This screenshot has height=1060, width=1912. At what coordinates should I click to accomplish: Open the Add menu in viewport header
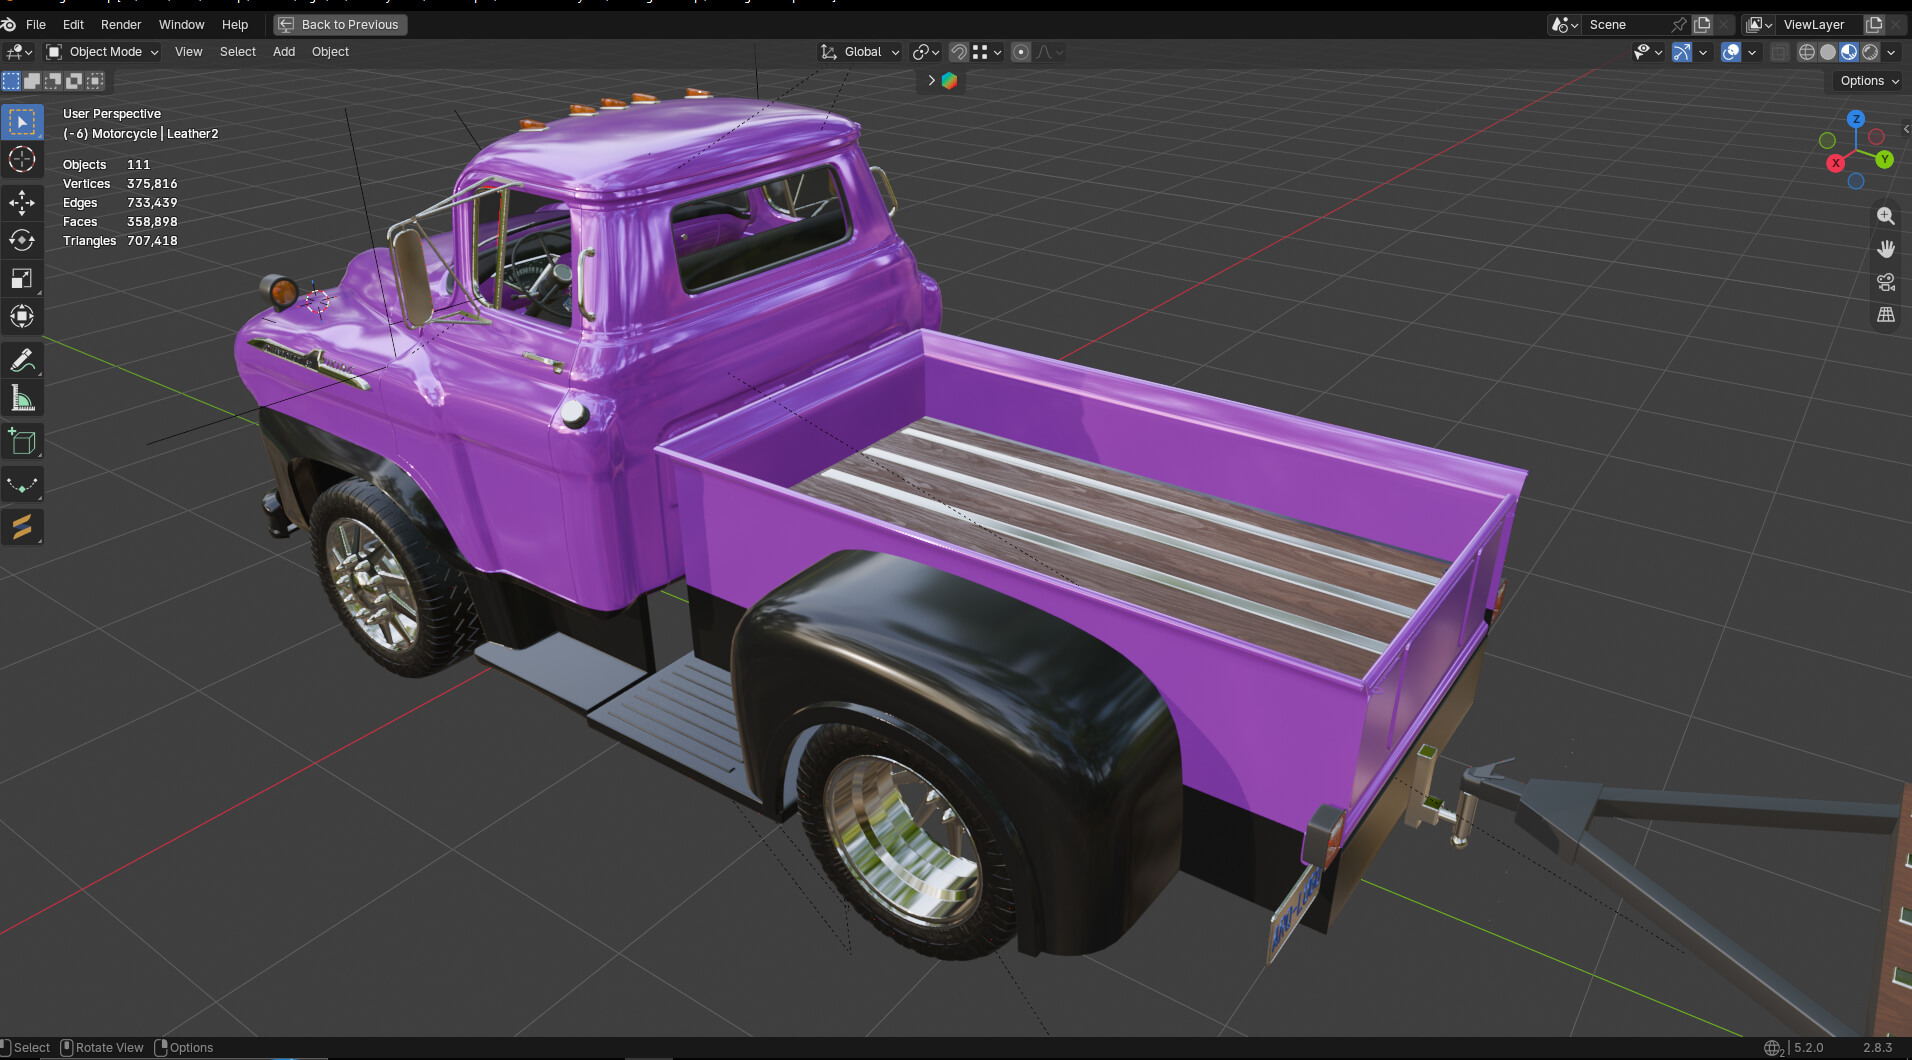(x=284, y=52)
